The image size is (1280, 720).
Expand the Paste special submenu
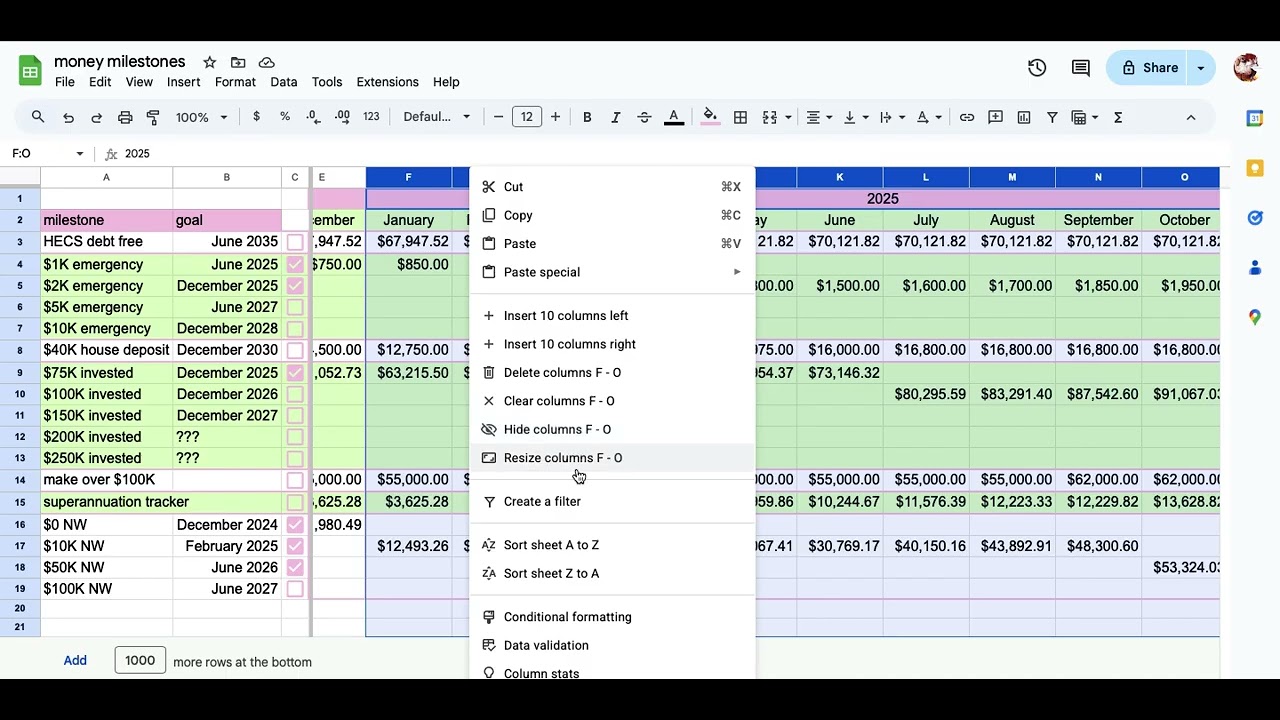(x=612, y=272)
